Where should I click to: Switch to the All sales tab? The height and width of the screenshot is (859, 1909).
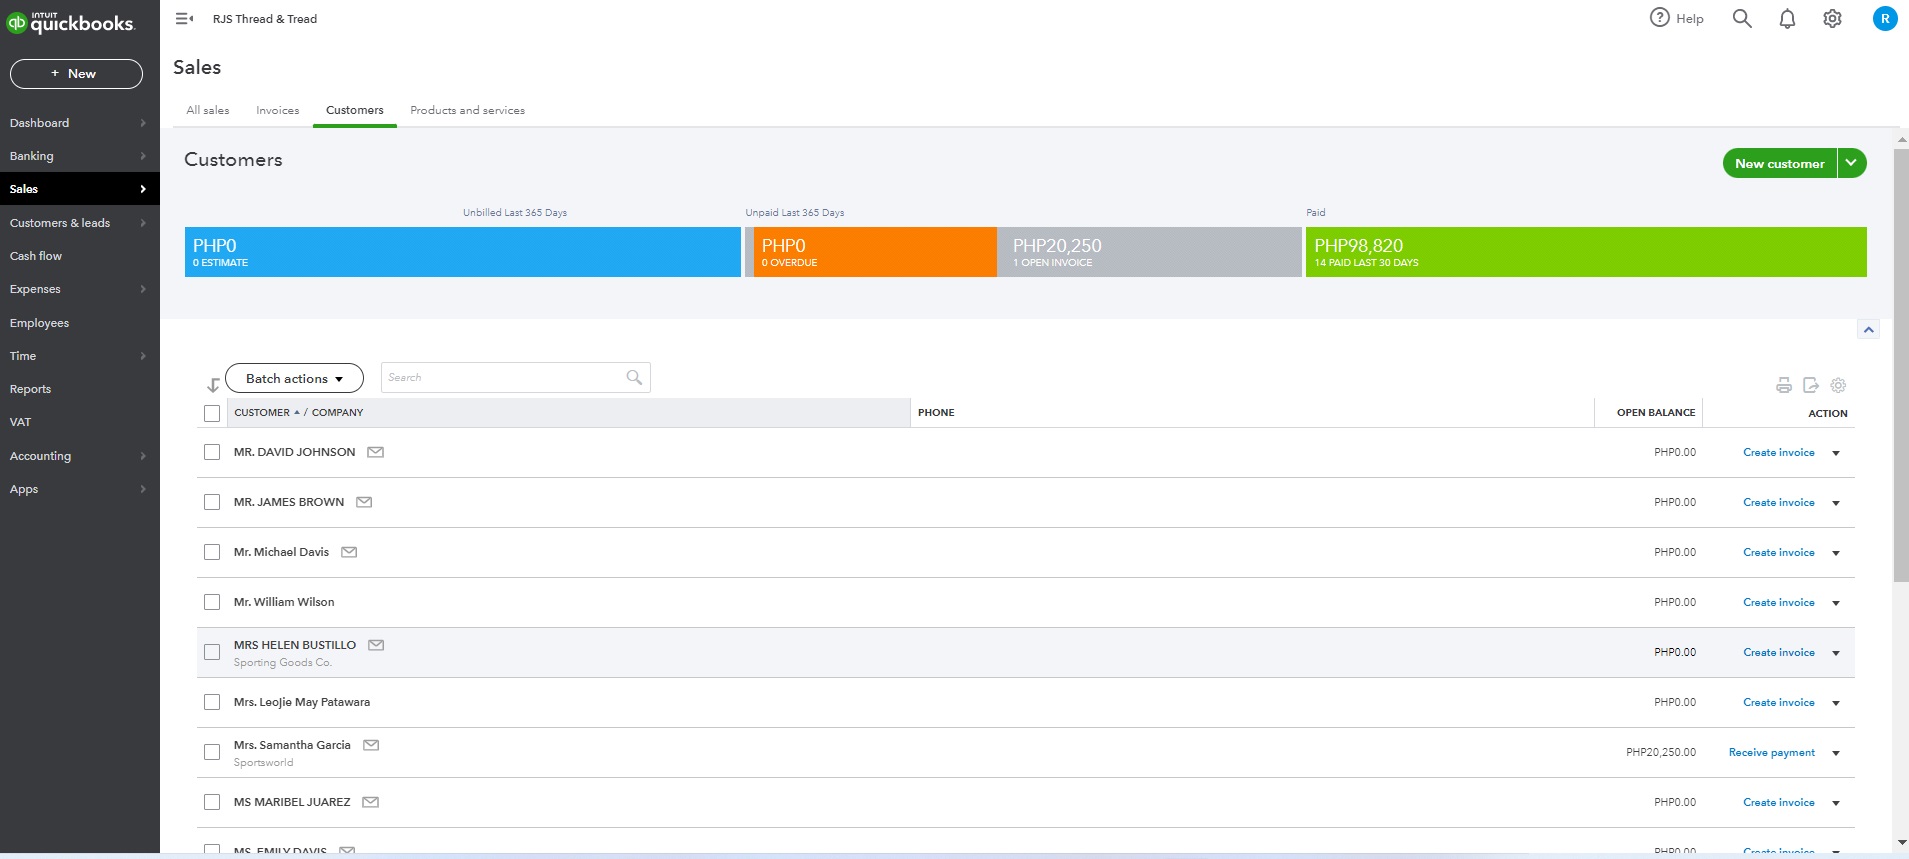point(208,110)
